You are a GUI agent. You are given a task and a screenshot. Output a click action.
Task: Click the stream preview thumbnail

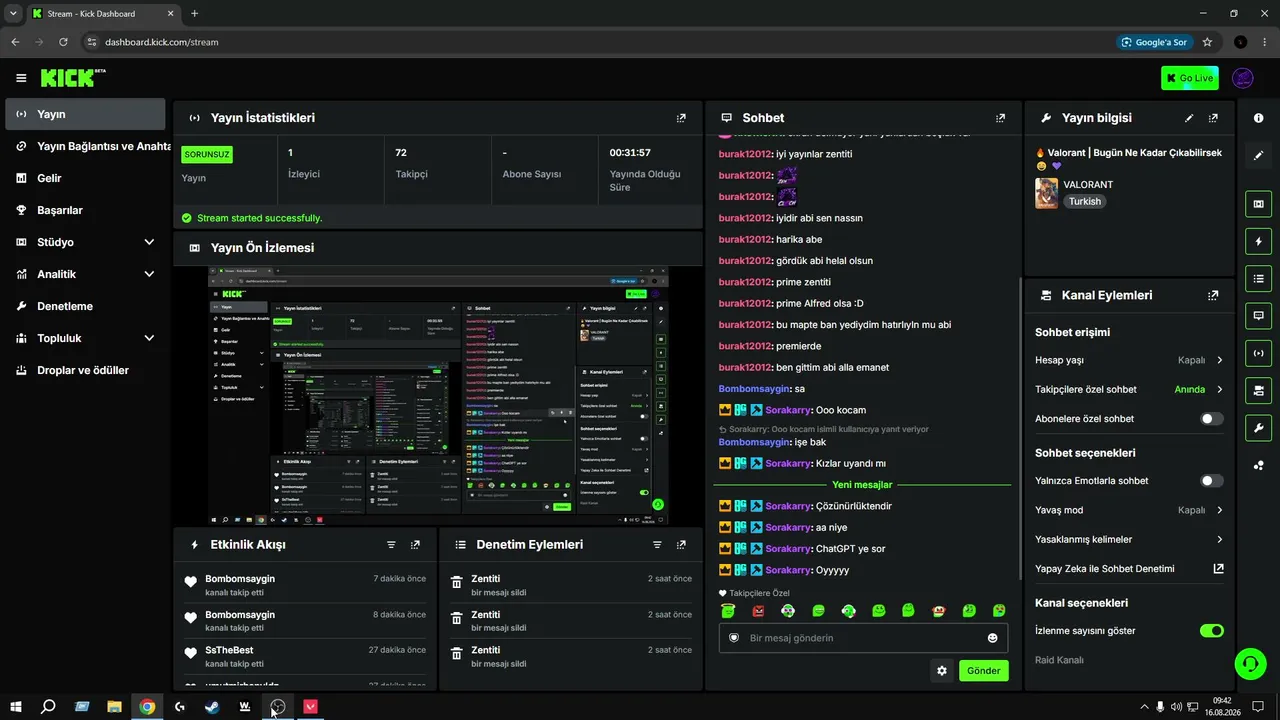coord(438,396)
